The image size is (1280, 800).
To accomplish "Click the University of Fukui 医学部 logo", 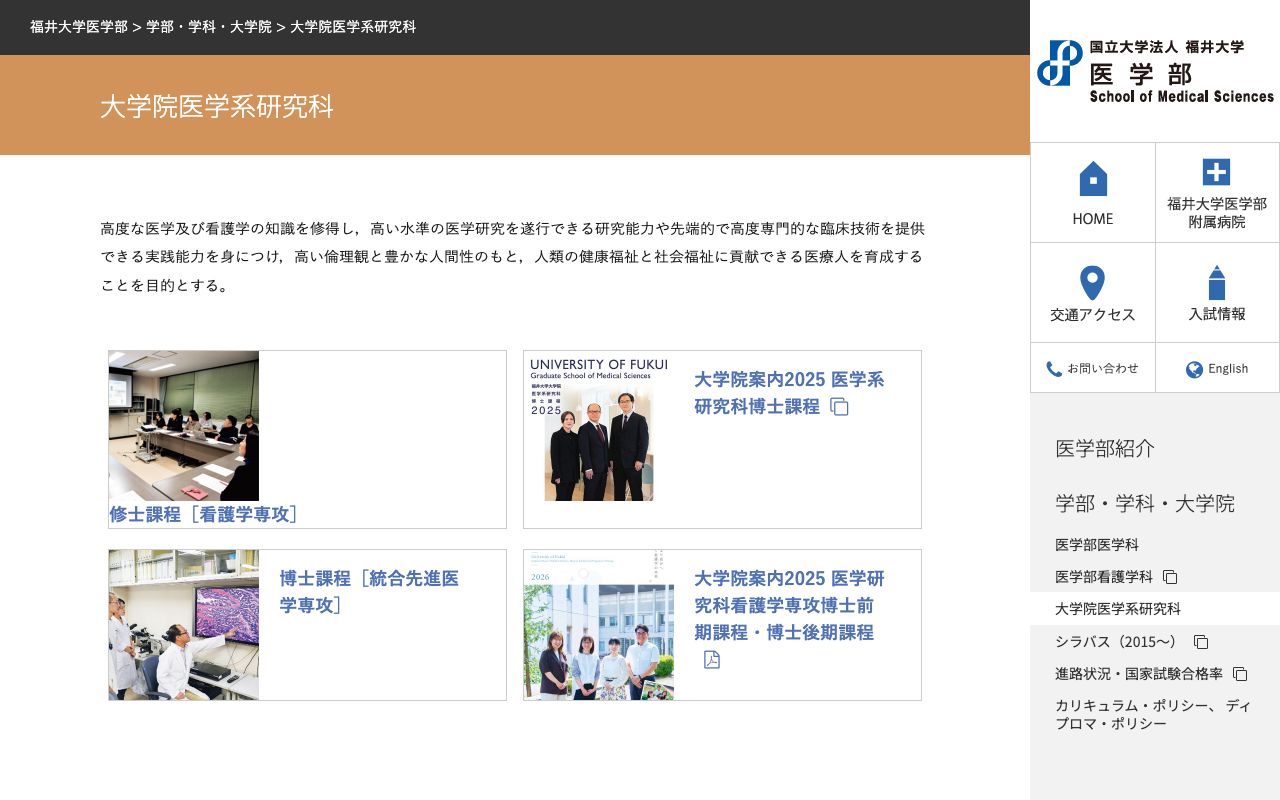I will [1153, 70].
